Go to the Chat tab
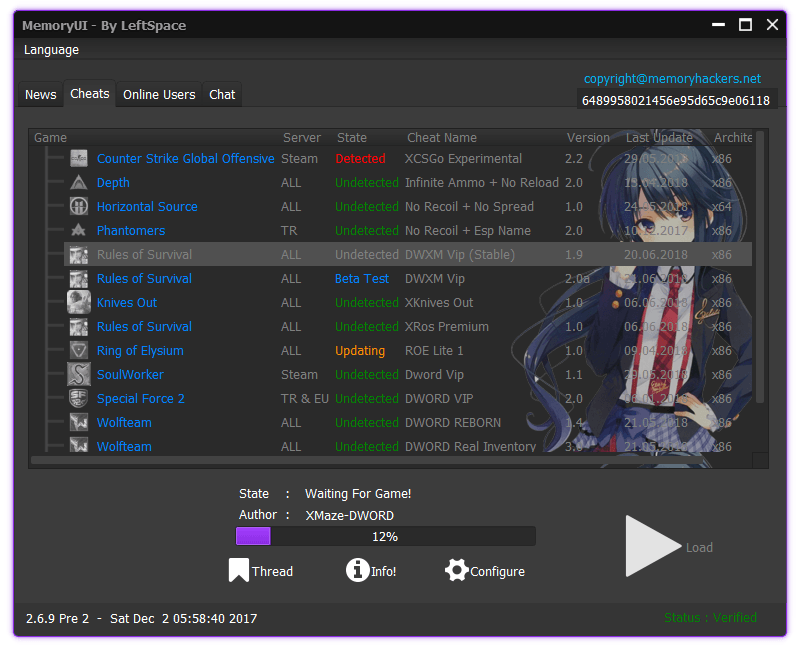799x646 pixels. (222, 95)
